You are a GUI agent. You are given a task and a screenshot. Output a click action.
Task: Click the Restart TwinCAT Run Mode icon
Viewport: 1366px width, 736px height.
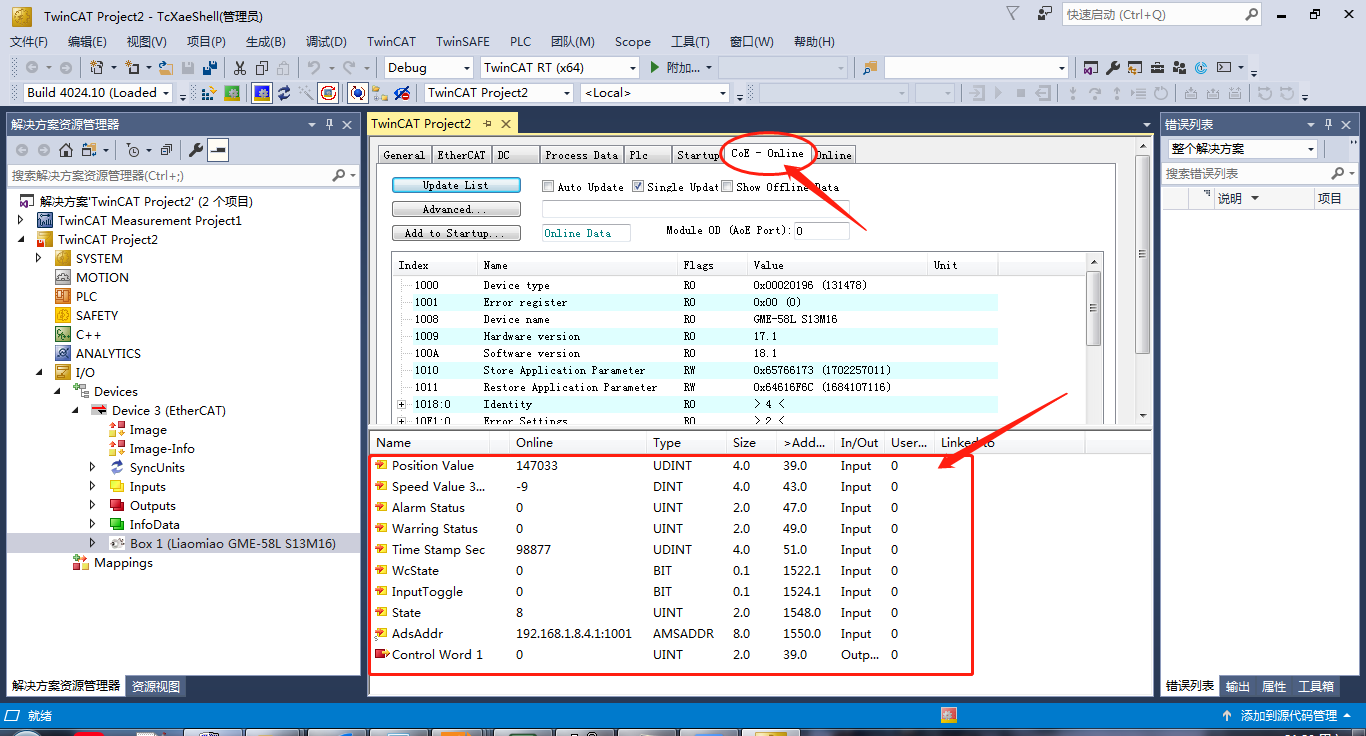tap(232, 93)
